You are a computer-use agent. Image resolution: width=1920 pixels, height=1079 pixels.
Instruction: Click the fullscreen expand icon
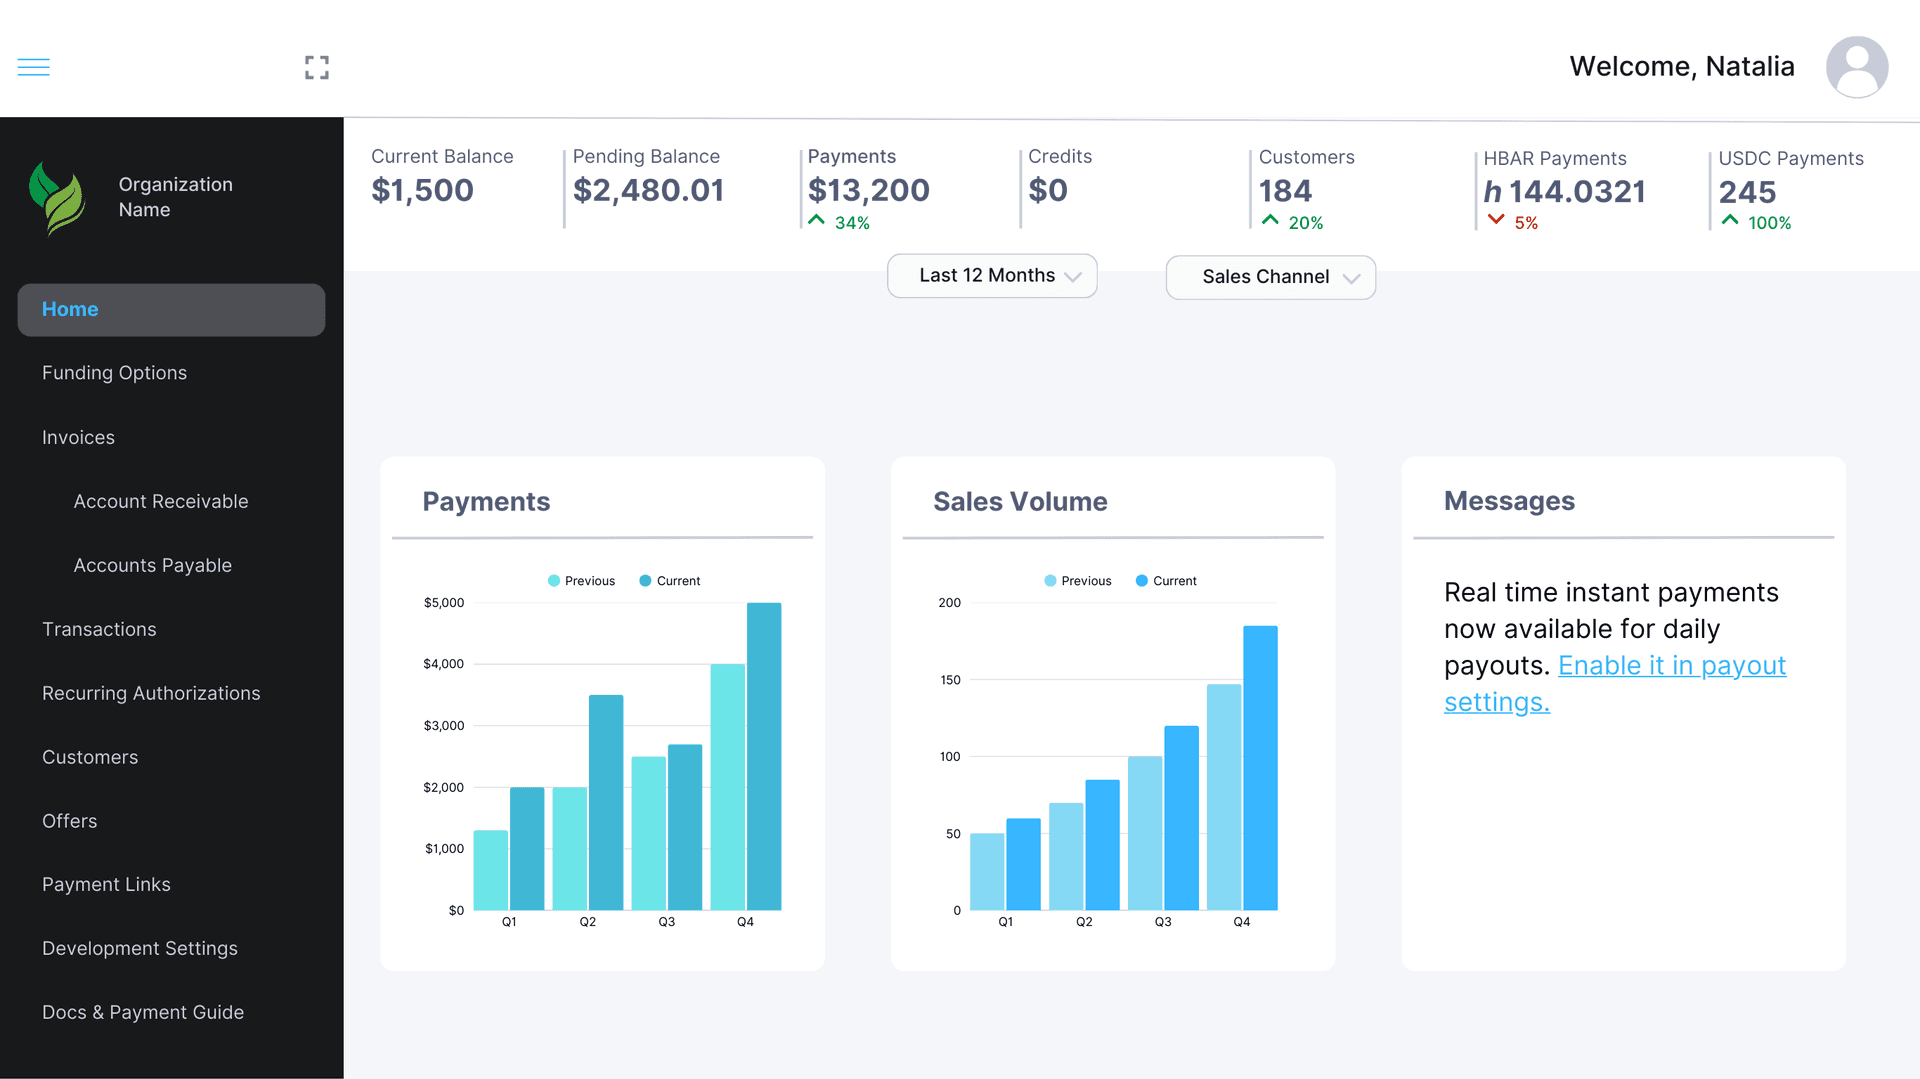(316, 67)
